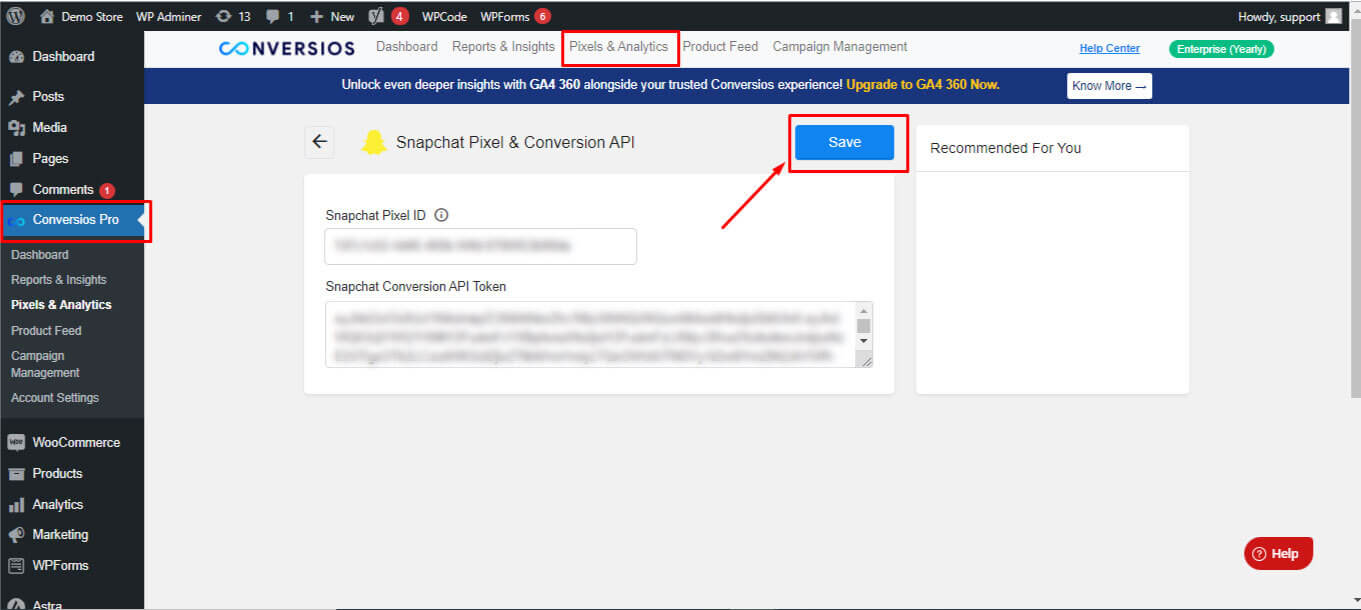Click the Analytics bar chart icon

16,505
